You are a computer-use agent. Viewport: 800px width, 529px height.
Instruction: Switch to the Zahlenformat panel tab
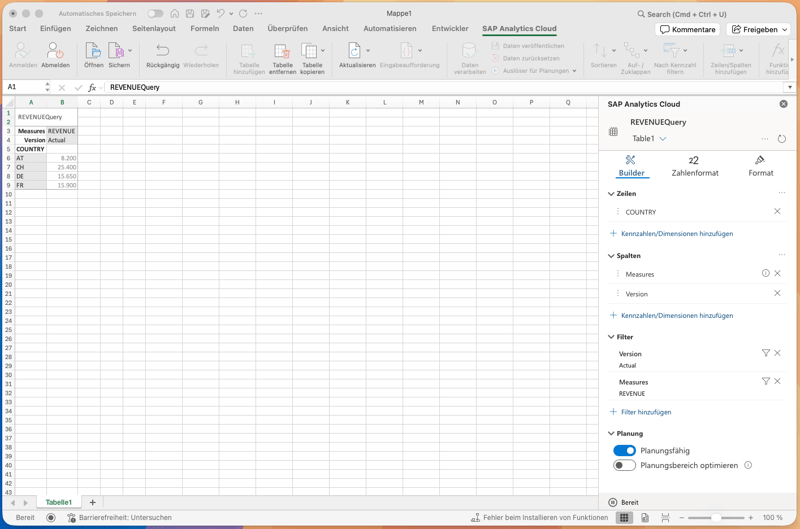coord(694,166)
